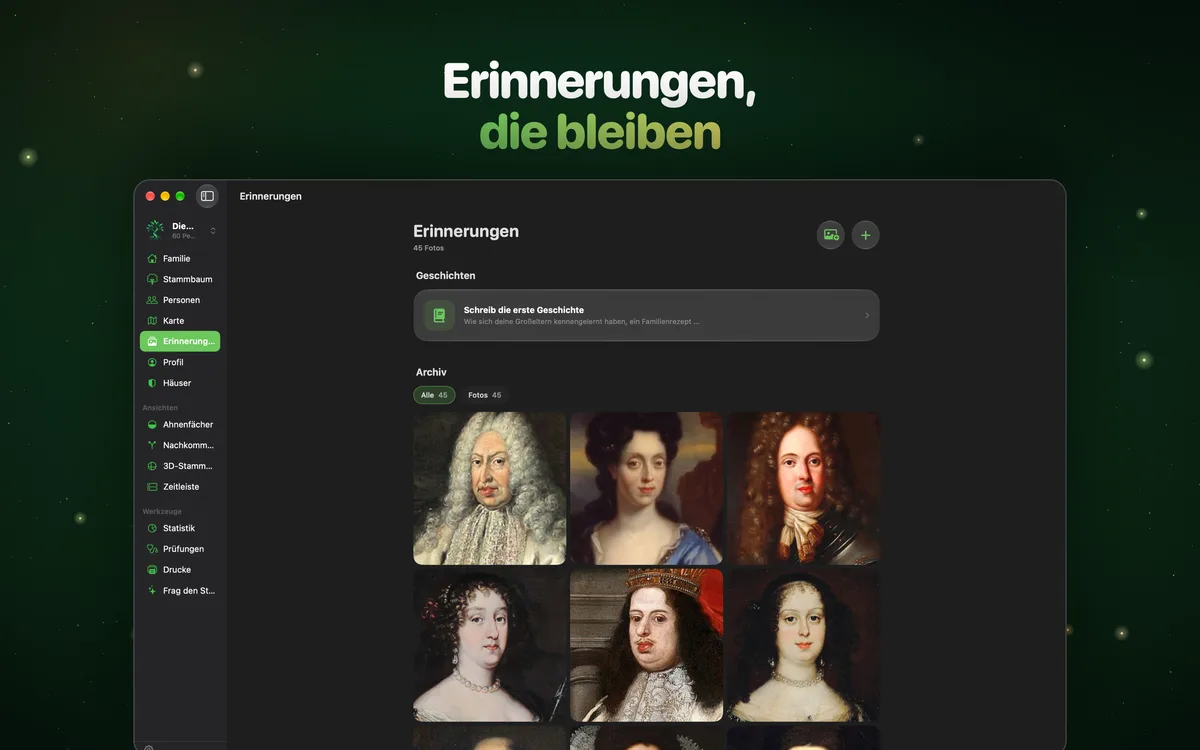Image resolution: width=1200 pixels, height=750 pixels.
Task: Open the Häuser section
Action: (x=180, y=383)
